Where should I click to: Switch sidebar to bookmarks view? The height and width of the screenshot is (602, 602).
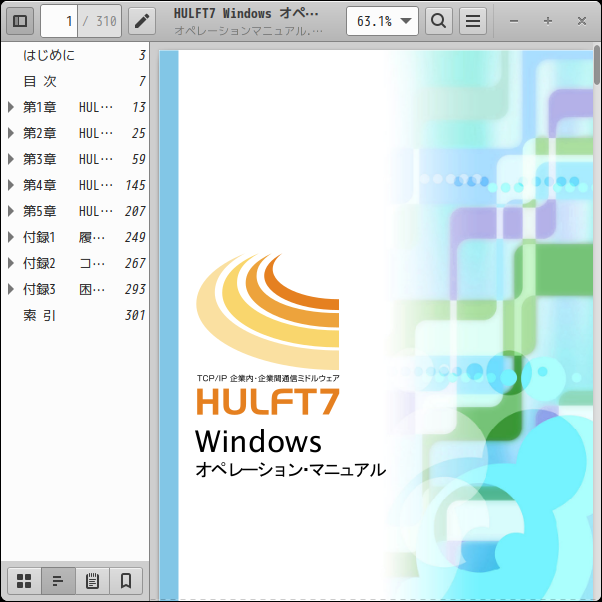126,580
